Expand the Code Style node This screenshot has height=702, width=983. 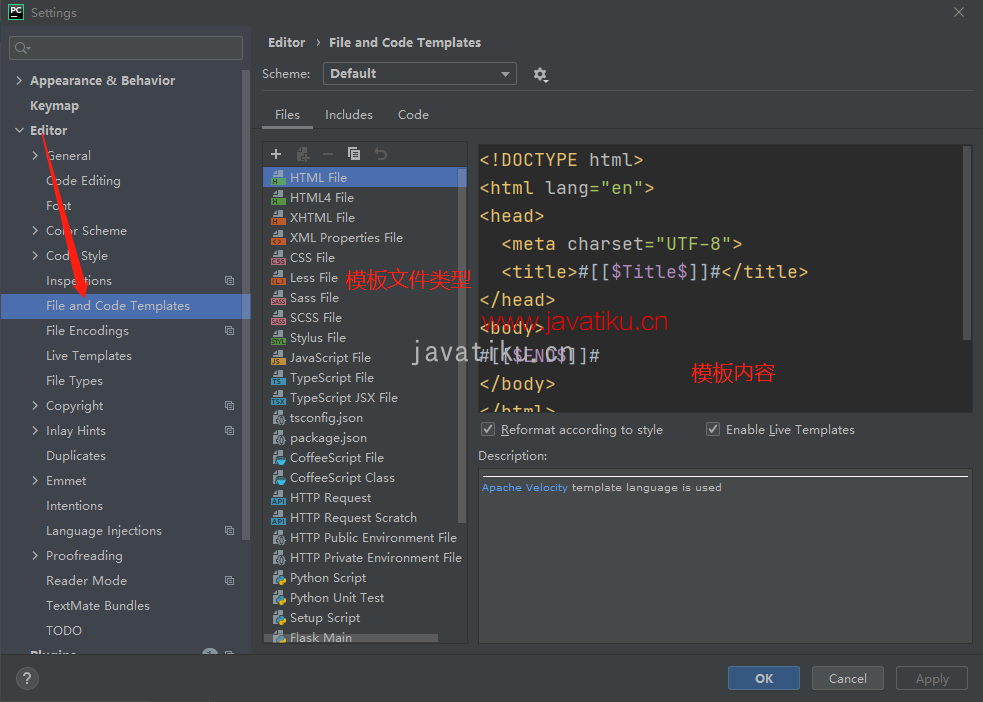(x=35, y=256)
